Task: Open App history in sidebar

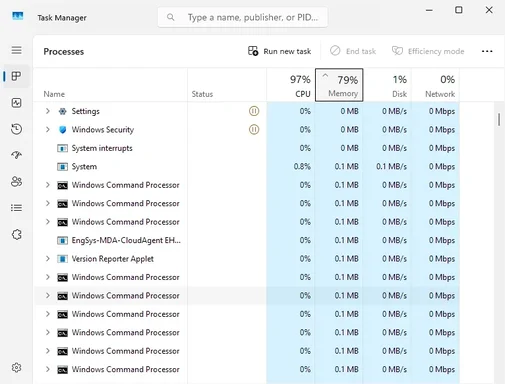Action: (x=16, y=129)
